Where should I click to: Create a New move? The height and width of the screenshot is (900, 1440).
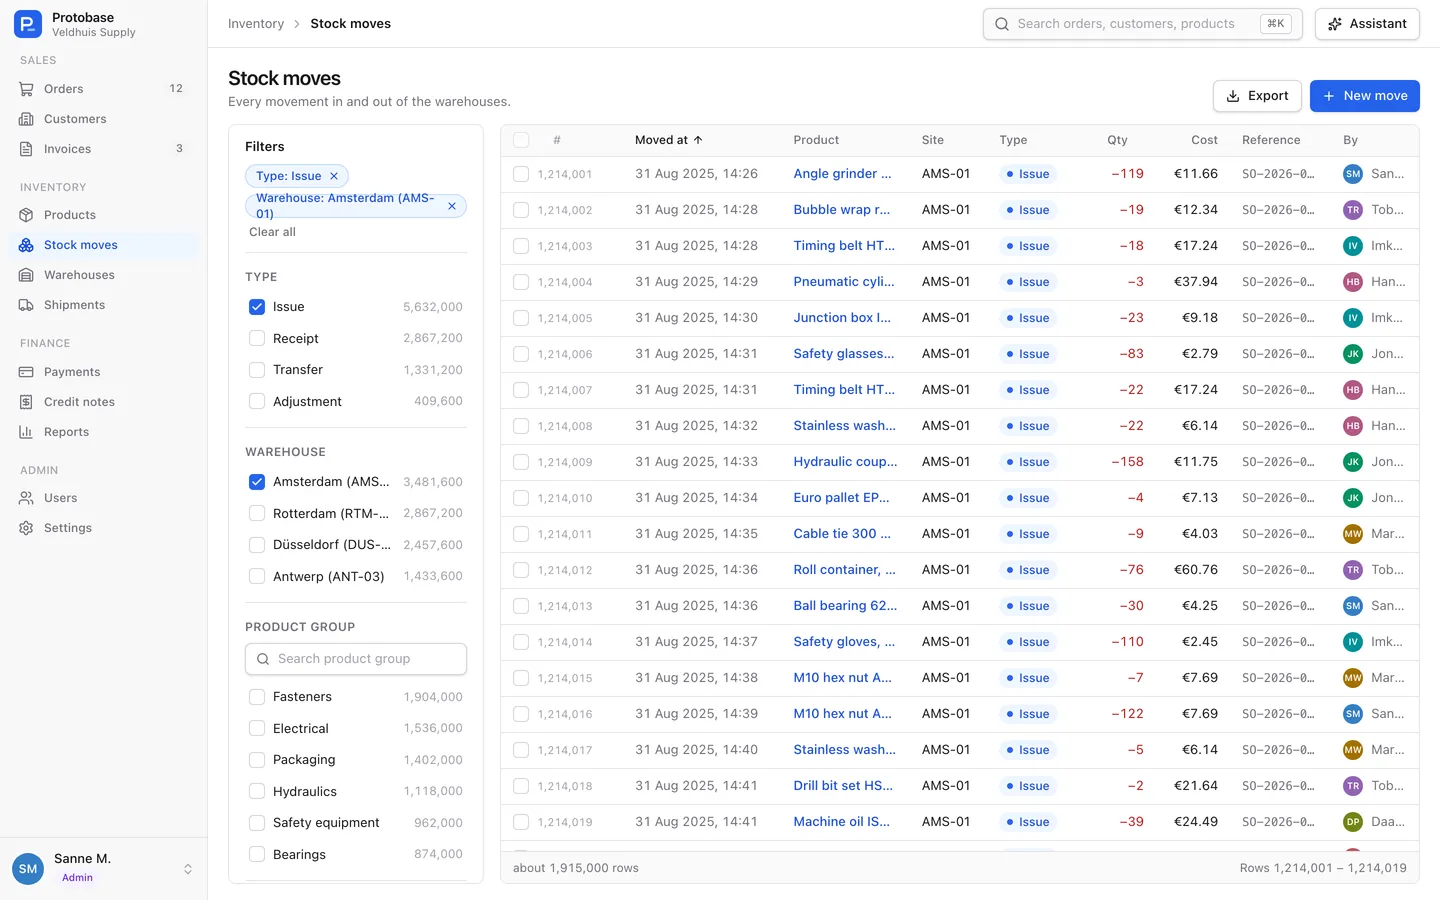(x=1364, y=96)
